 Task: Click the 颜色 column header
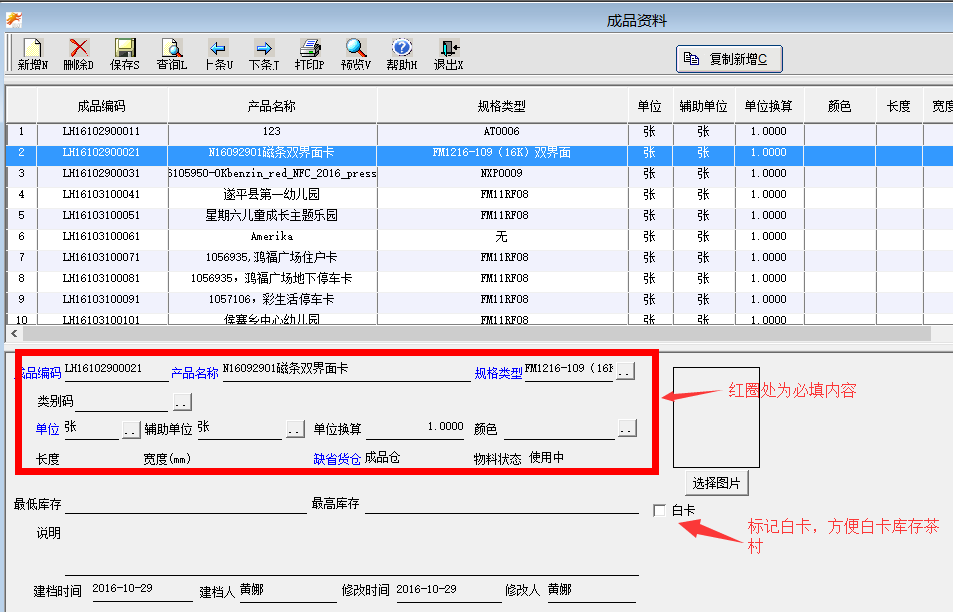click(x=840, y=106)
